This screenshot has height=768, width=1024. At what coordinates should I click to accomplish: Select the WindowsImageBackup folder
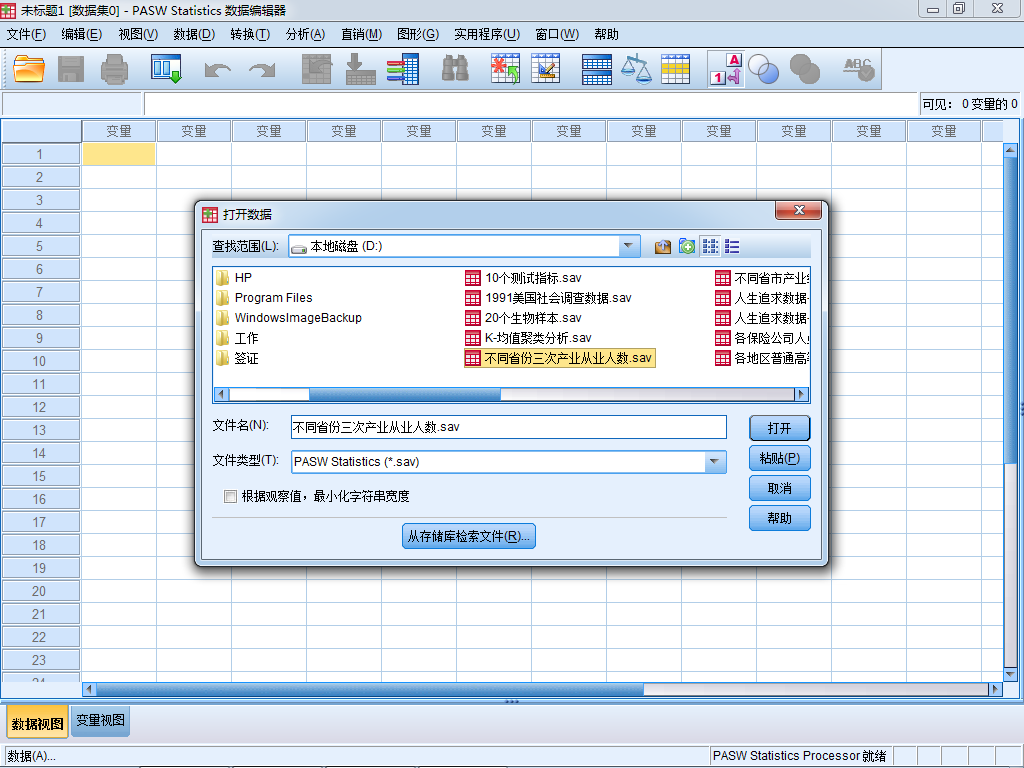coord(289,318)
